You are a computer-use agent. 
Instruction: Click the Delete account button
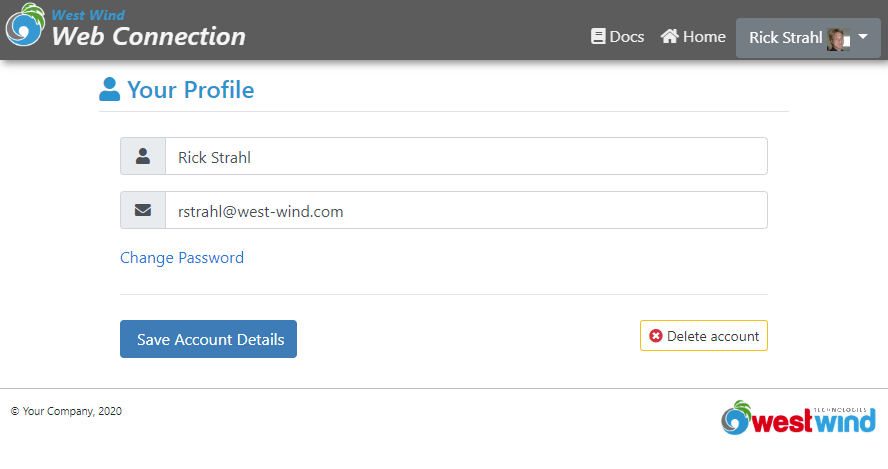click(704, 336)
